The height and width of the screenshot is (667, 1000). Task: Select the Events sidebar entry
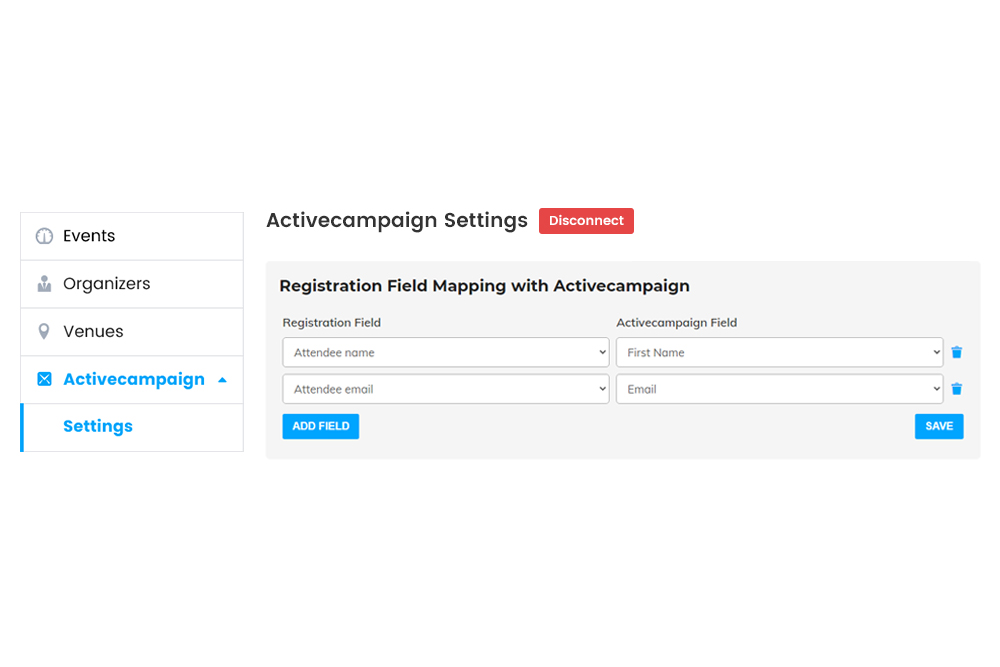89,235
